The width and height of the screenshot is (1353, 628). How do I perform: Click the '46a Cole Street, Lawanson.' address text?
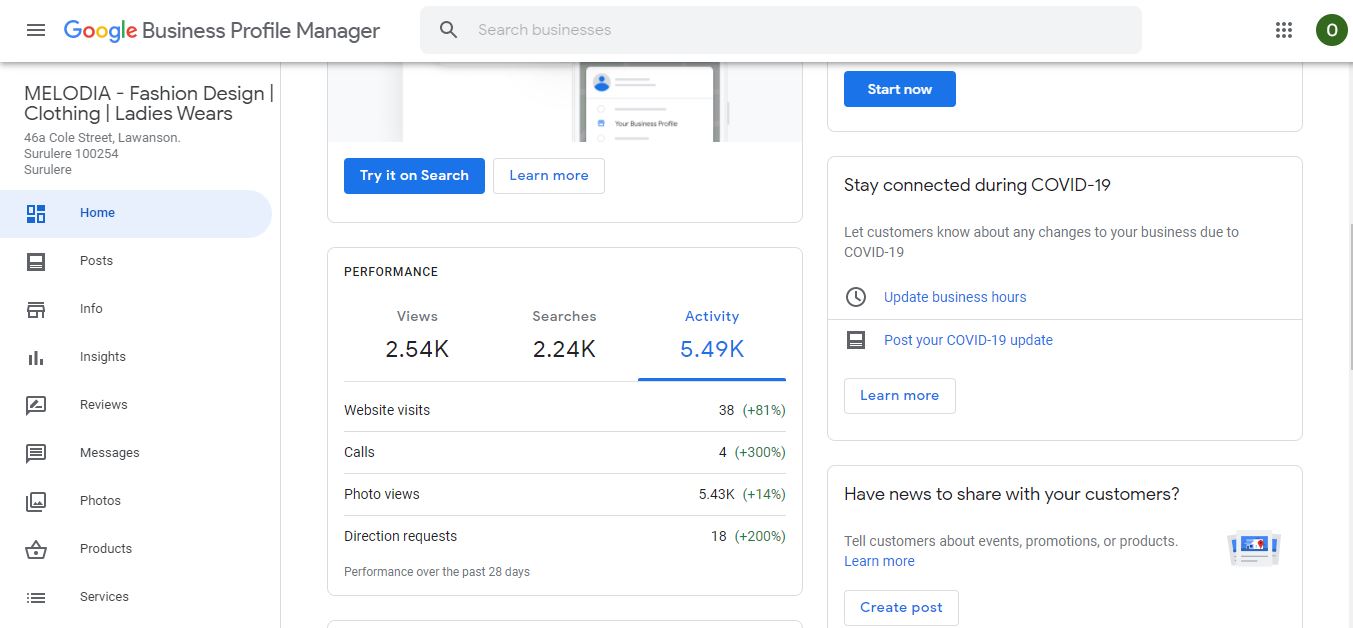[x=102, y=138]
